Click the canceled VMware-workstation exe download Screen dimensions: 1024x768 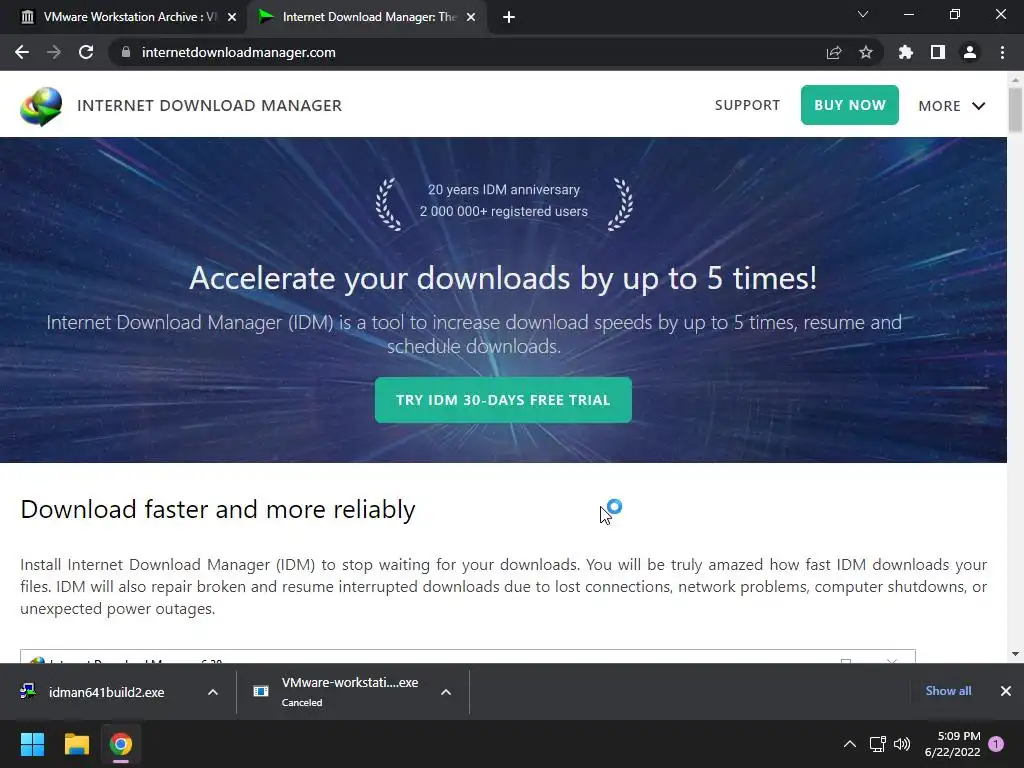(x=340, y=692)
